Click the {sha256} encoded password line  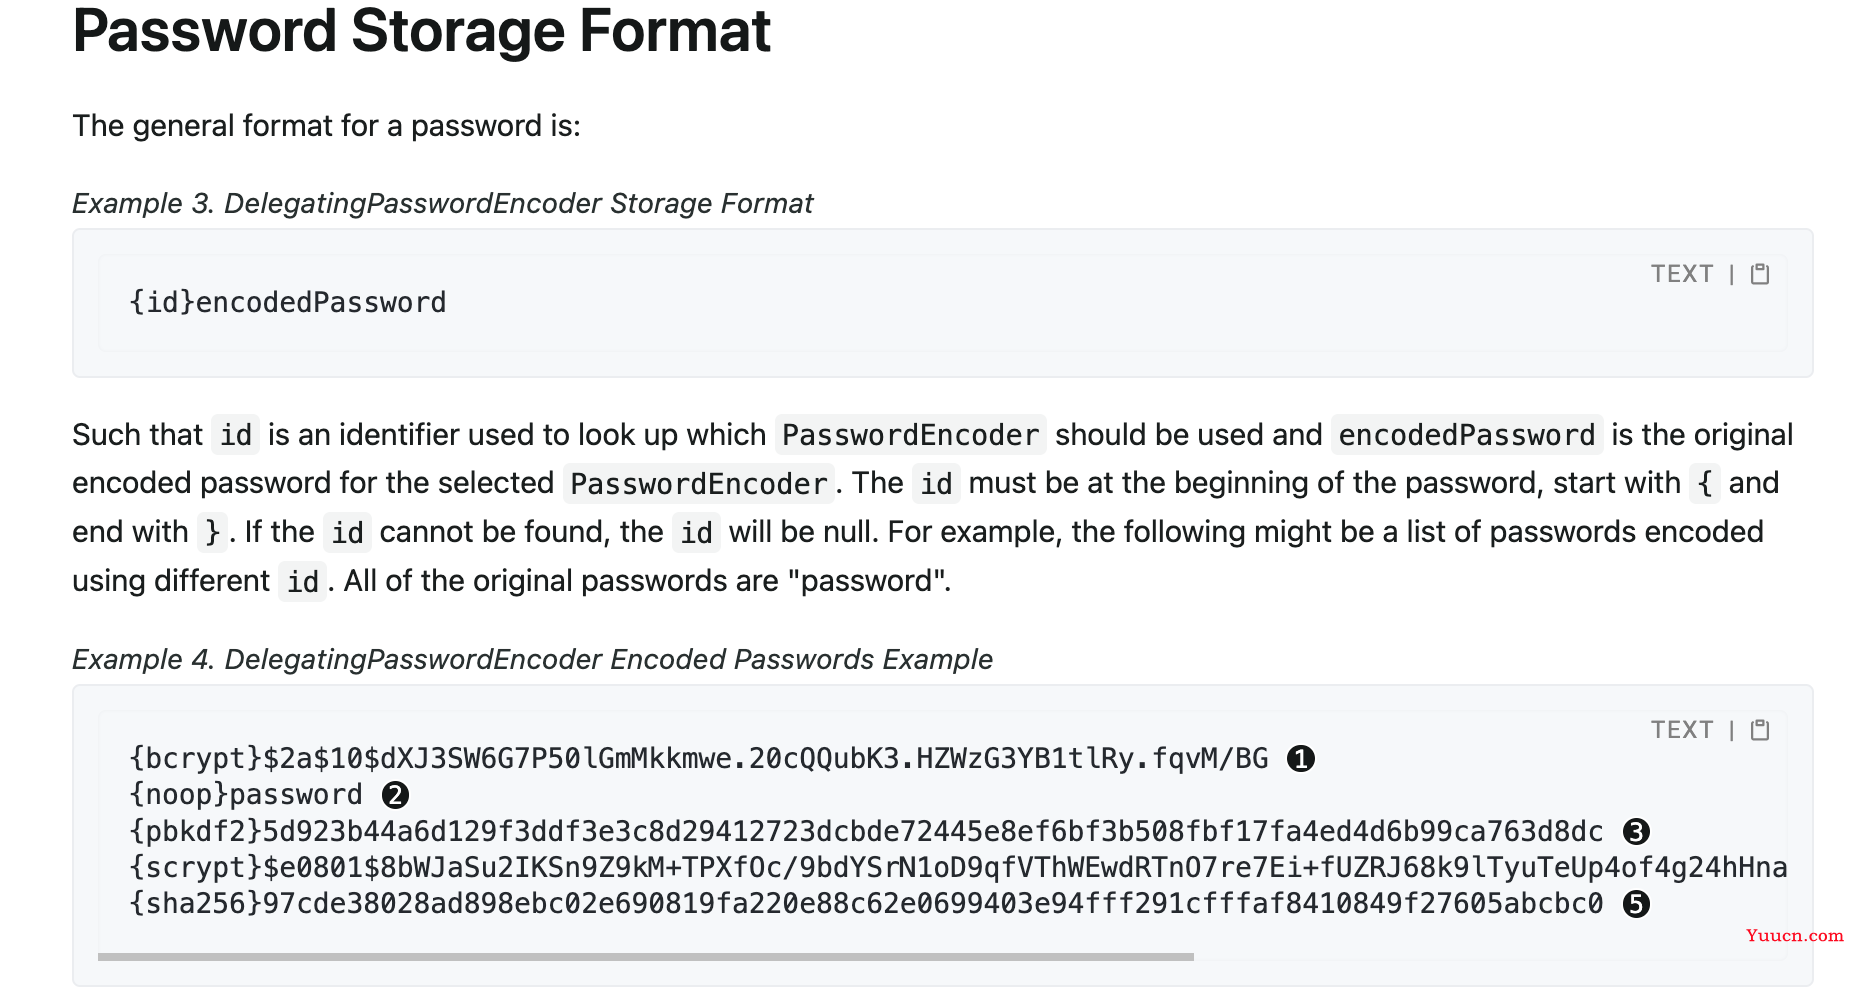pyautogui.click(x=866, y=903)
